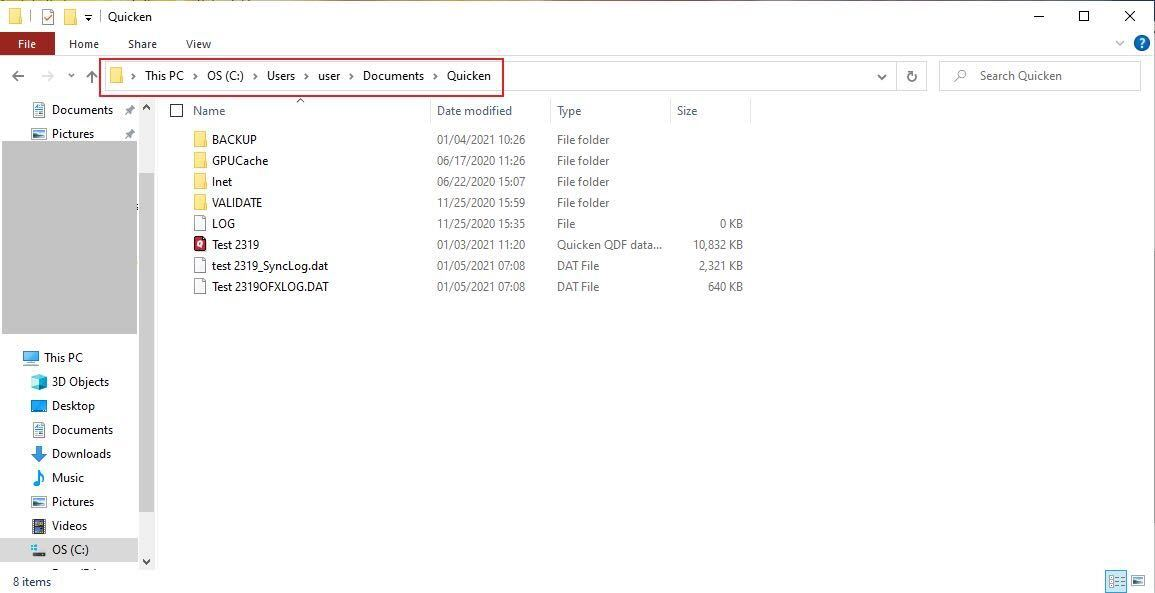Select the Test 2319 Quicken file icon

200,245
